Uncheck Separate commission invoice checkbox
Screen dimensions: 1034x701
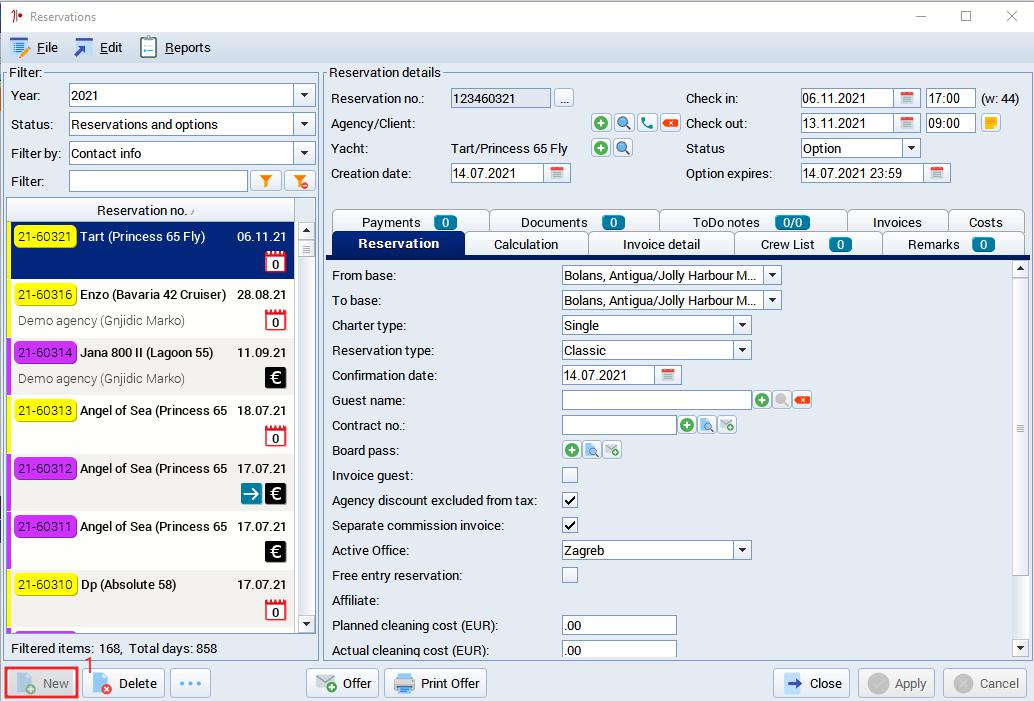pos(570,526)
